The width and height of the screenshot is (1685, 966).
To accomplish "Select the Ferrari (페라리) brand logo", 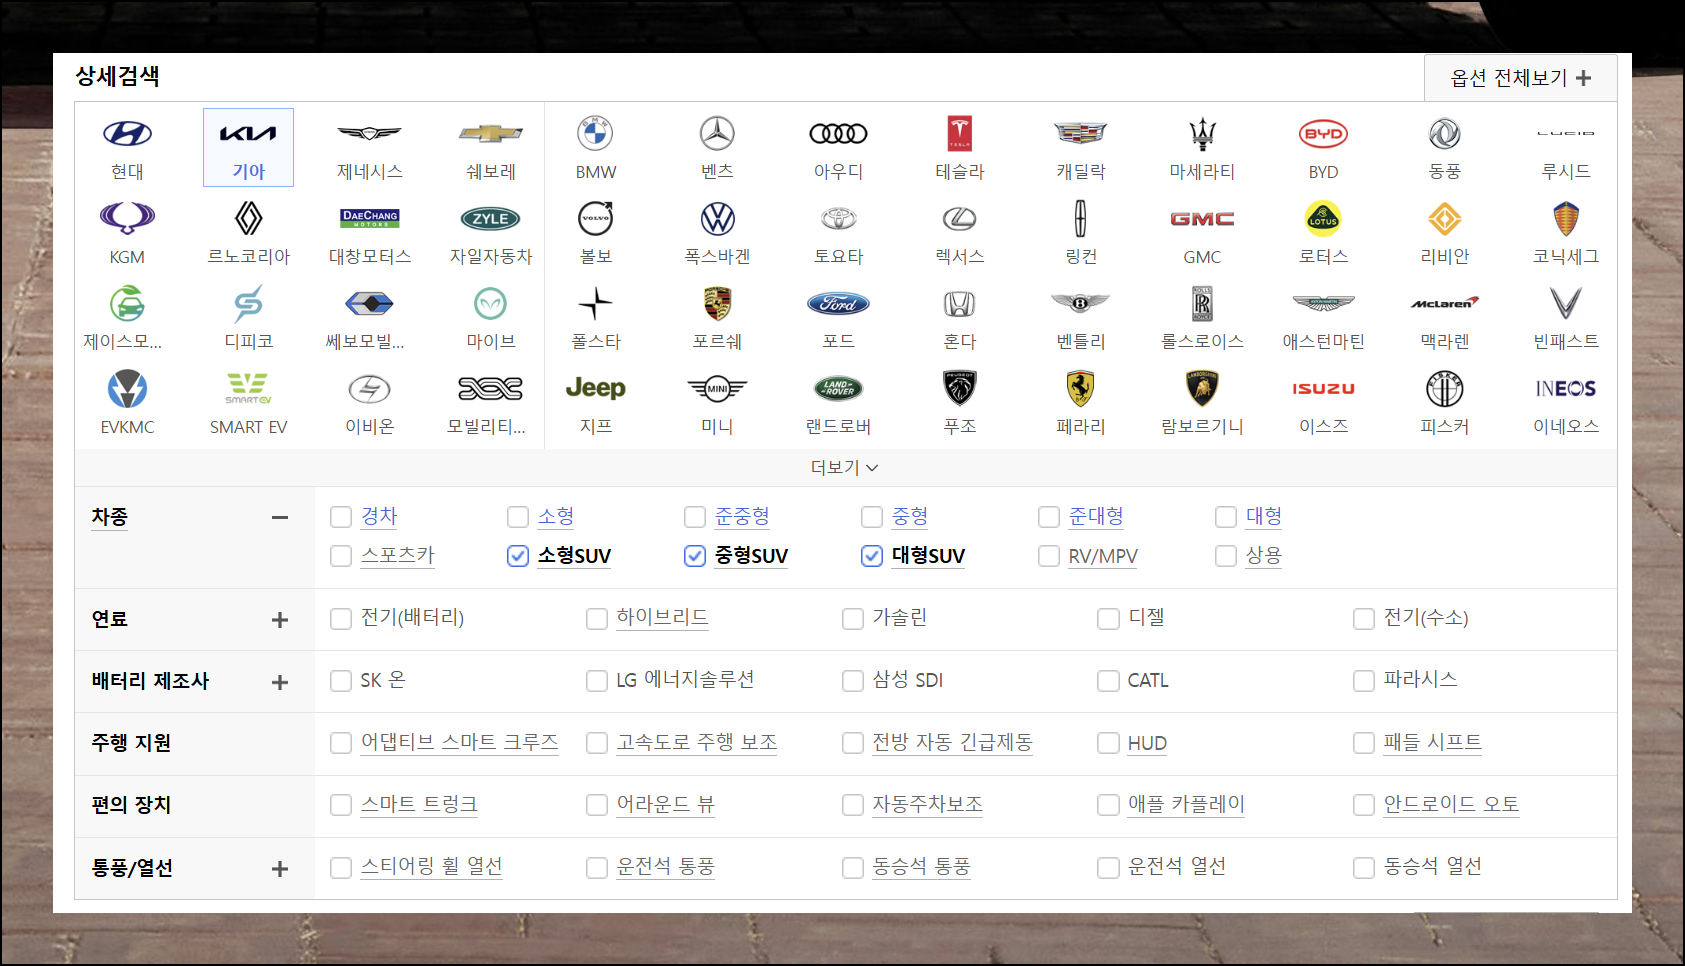I will click(1080, 388).
